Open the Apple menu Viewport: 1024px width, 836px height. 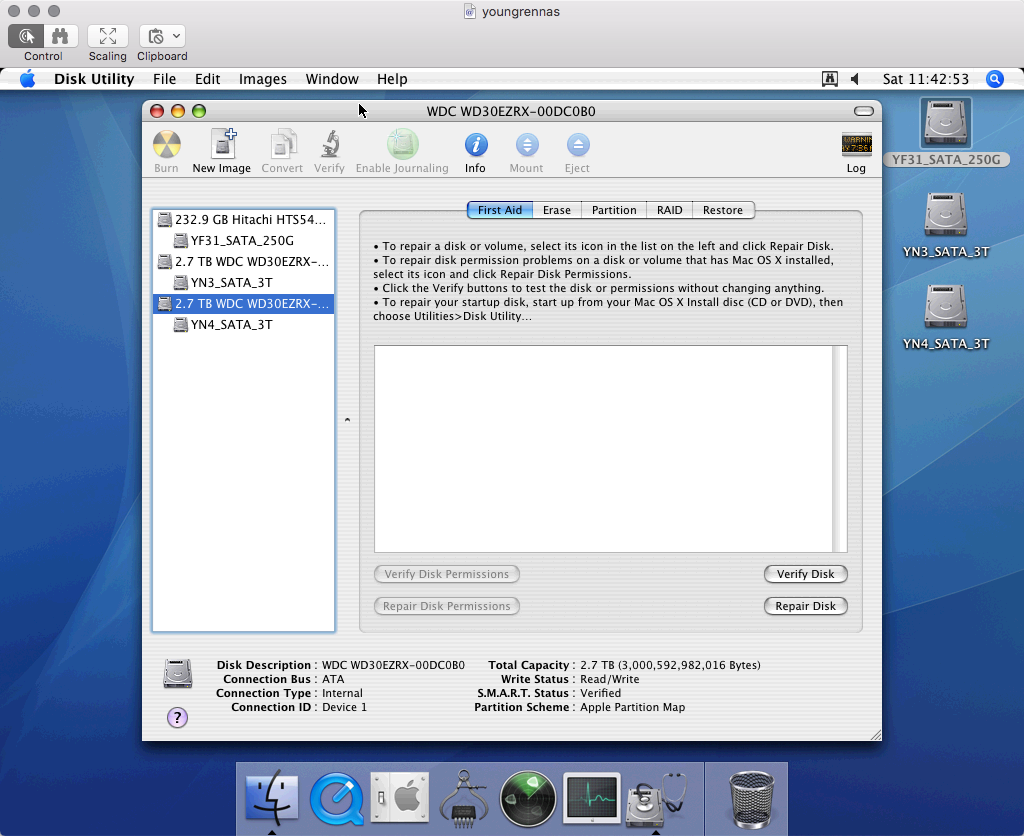[x=27, y=79]
